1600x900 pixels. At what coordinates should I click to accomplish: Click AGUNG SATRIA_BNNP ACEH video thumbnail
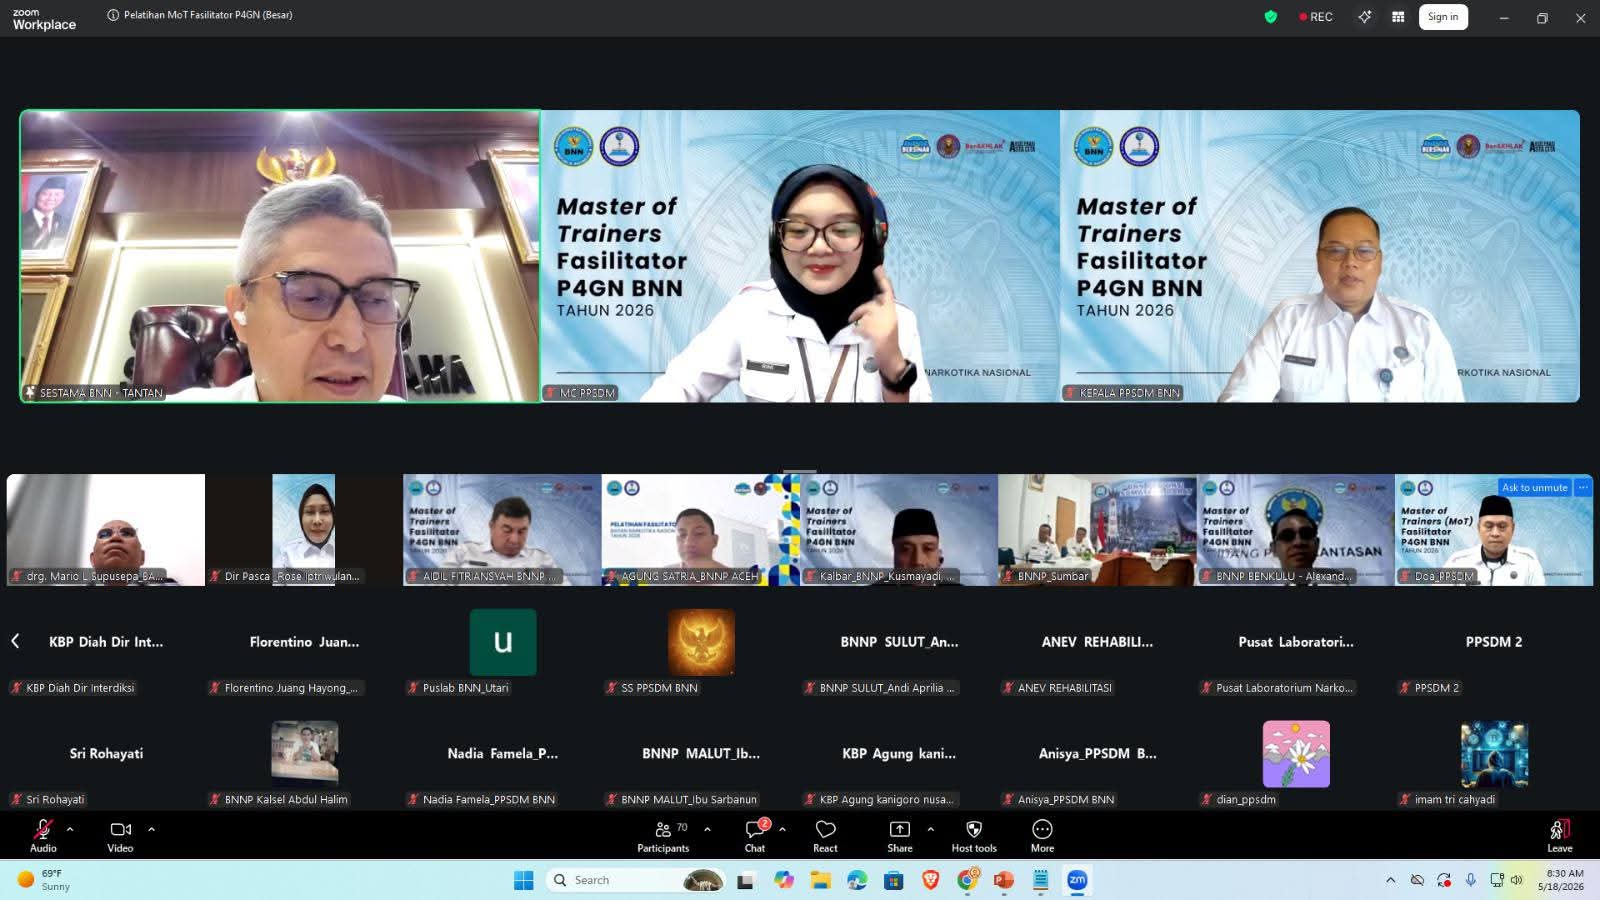[x=700, y=530]
